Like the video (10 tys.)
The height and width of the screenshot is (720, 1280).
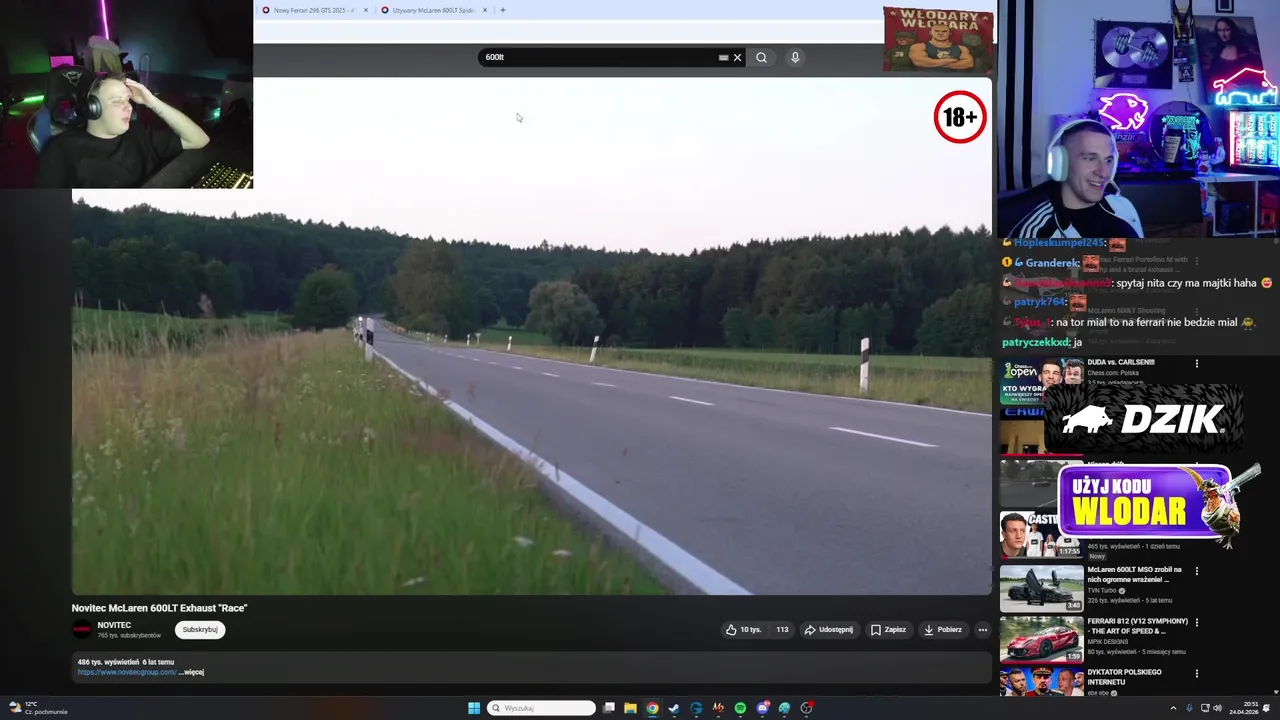pos(743,630)
